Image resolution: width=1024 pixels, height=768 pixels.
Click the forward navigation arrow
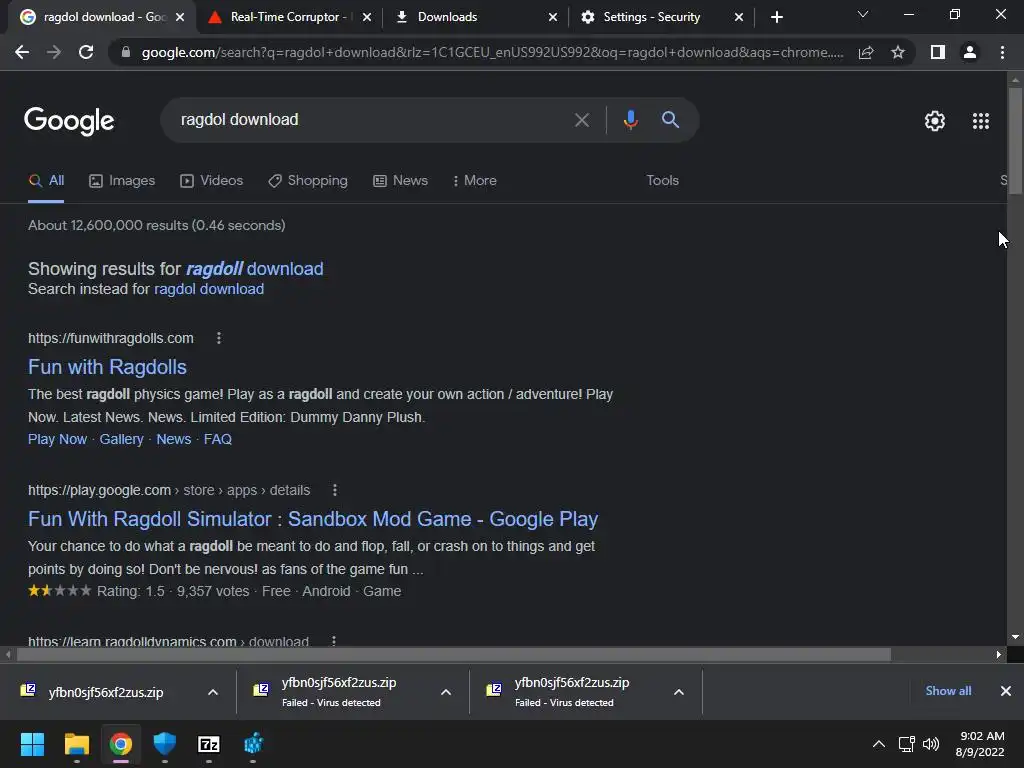click(54, 52)
